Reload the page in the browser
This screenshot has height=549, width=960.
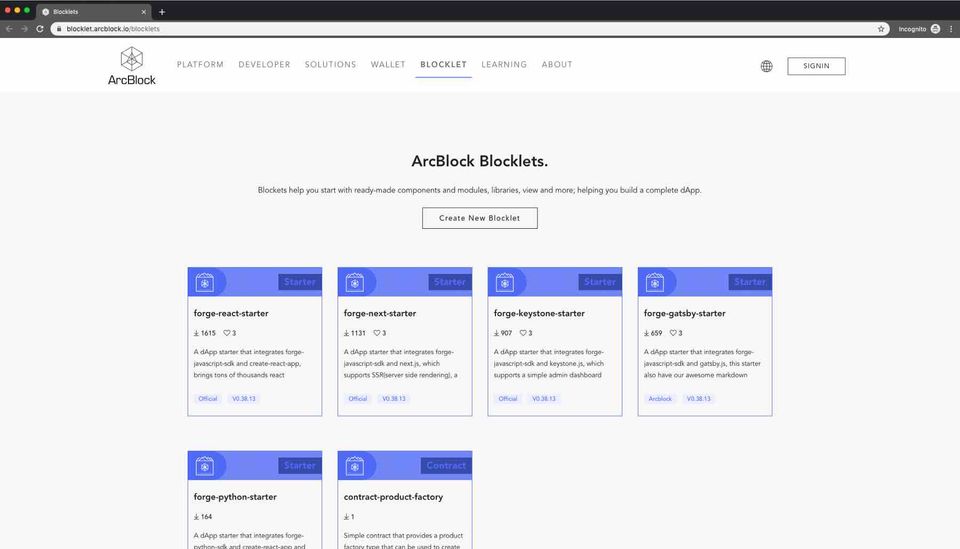(x=40, y=29)
